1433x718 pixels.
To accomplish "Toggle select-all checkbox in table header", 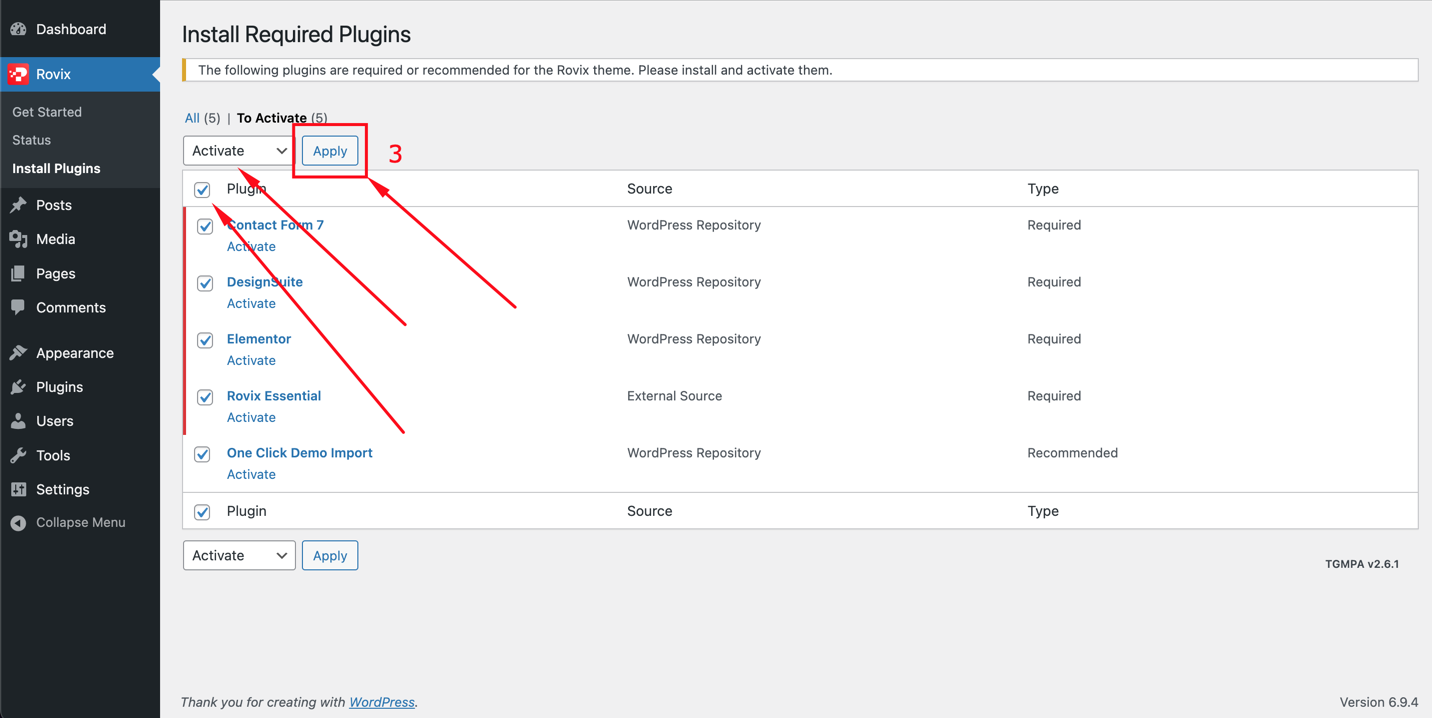I will tap(202, 189).
